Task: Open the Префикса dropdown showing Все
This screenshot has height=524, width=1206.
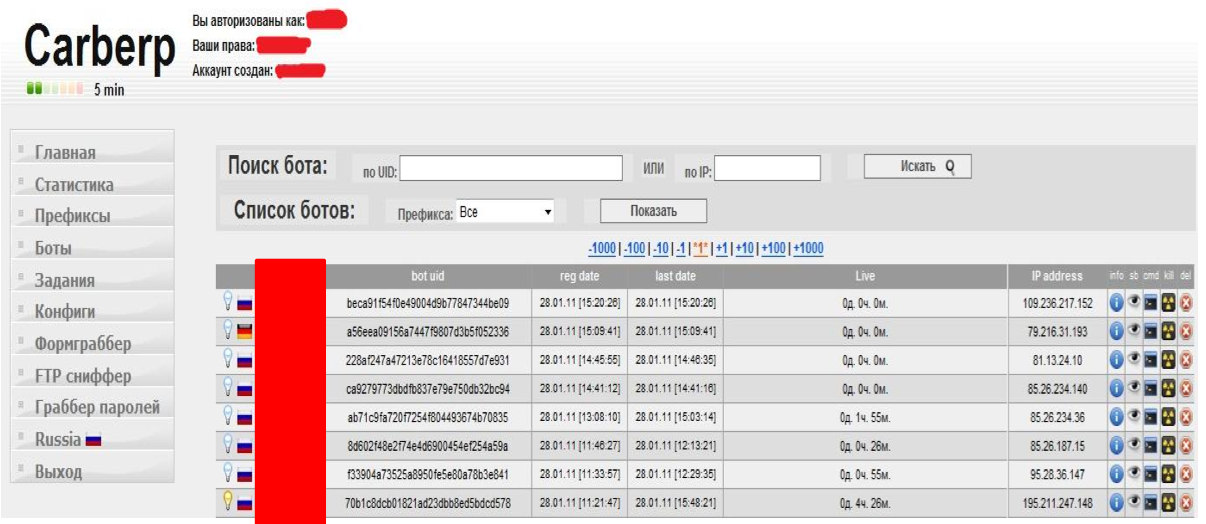Action: (505, 212)
